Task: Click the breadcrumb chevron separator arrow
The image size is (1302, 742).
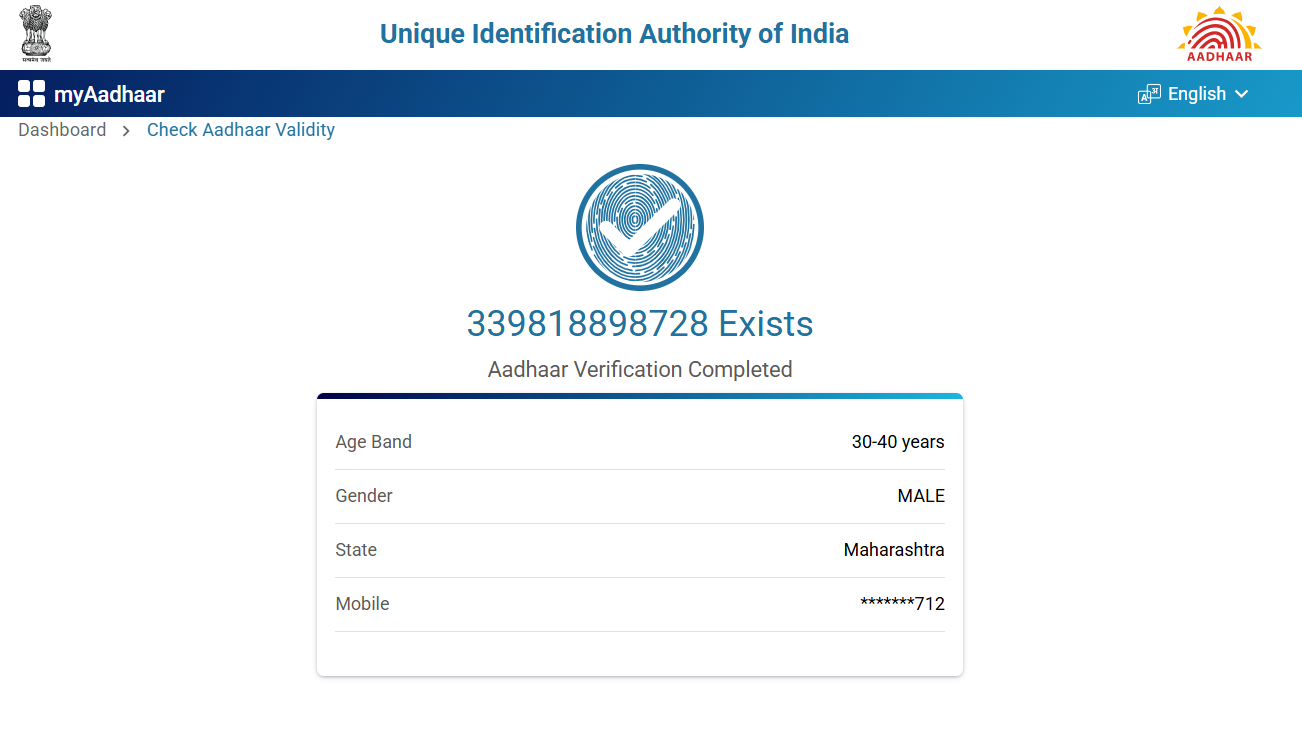Action: click(127, 130)
